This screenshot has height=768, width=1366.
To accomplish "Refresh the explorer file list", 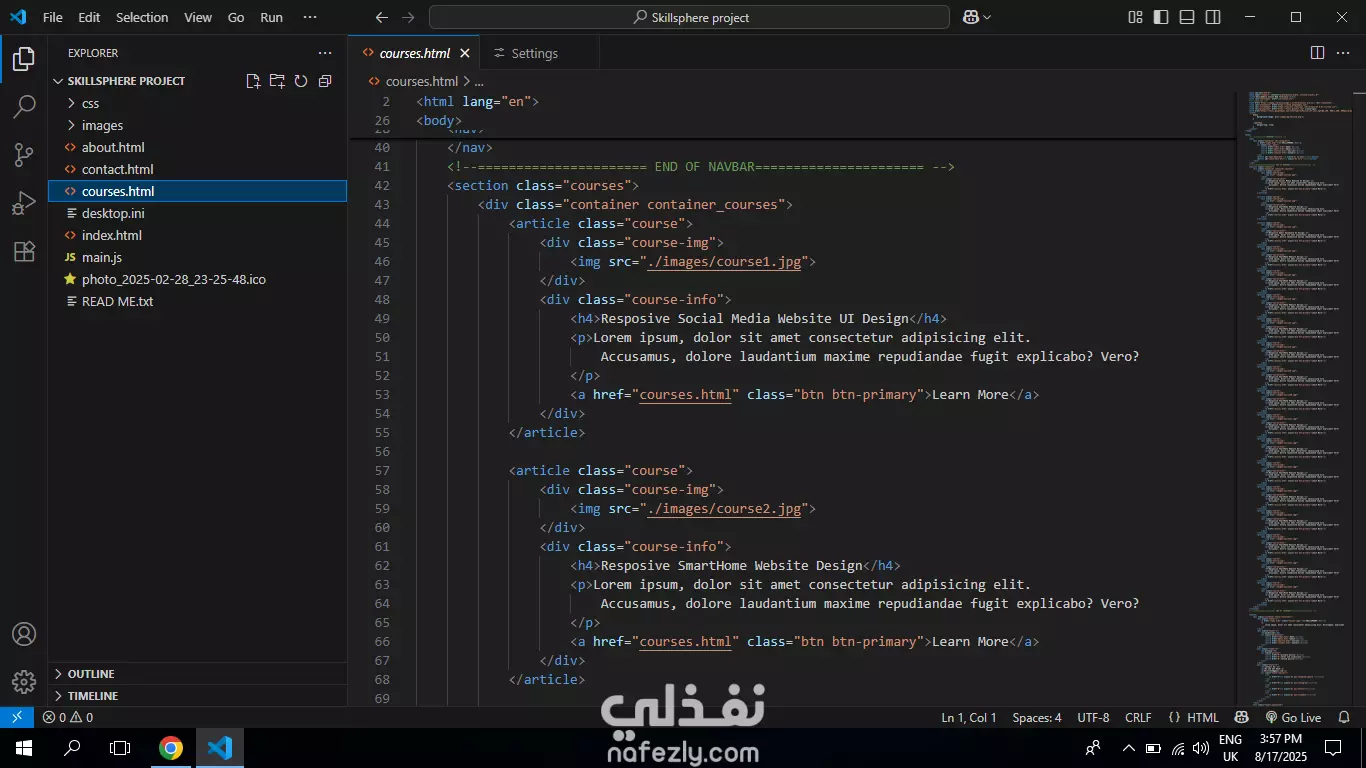I will pyautogui.click(x=301, y=81).
